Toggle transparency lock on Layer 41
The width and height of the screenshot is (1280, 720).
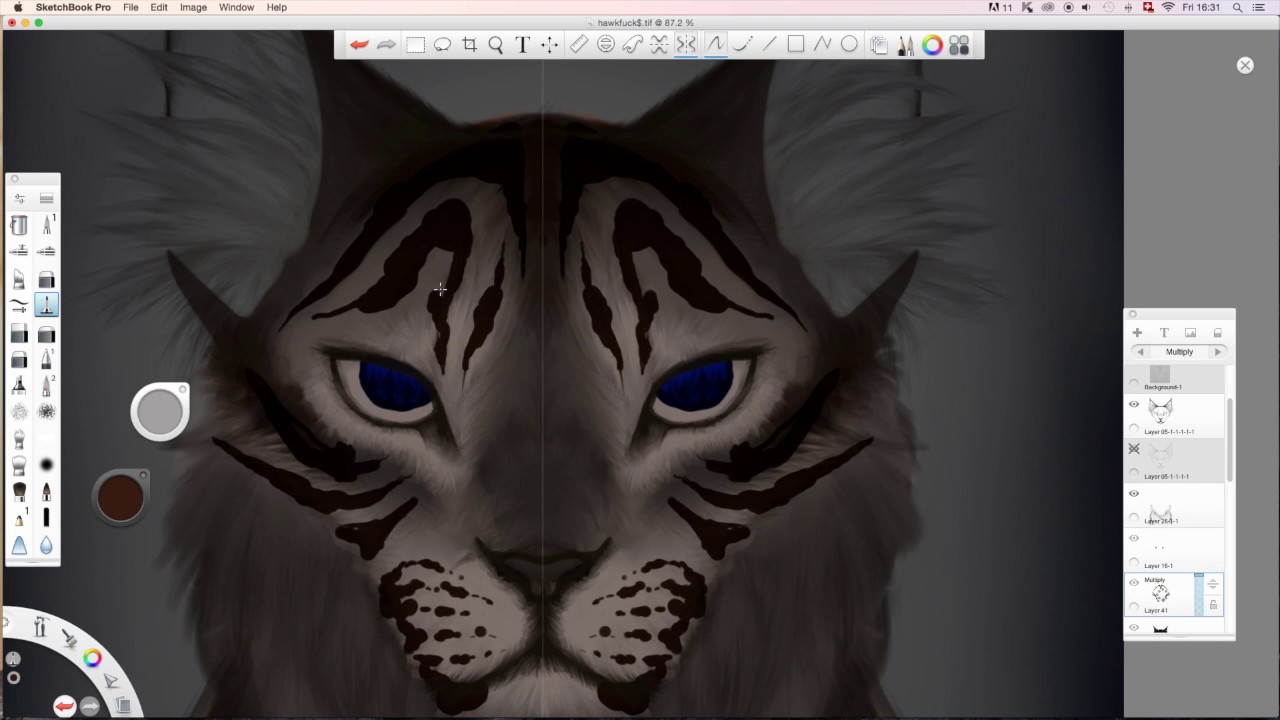pyautogui.click(x=1213, y=605)
